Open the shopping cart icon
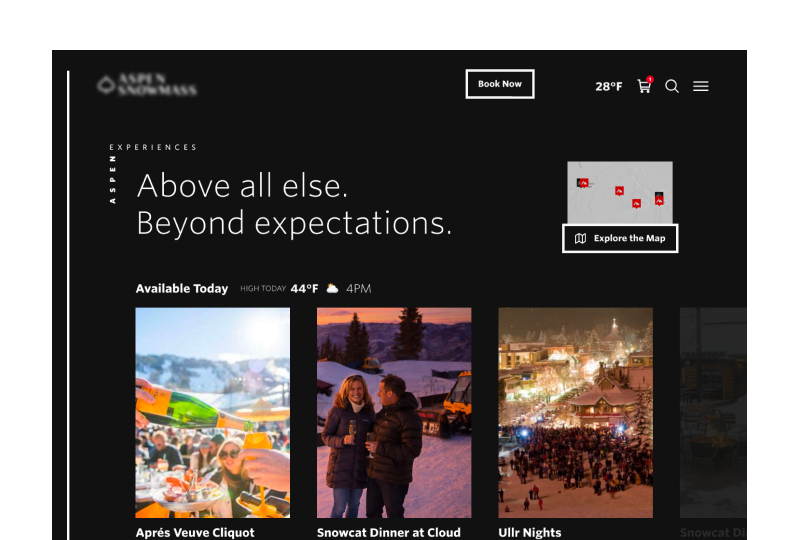 pos(644,86)
